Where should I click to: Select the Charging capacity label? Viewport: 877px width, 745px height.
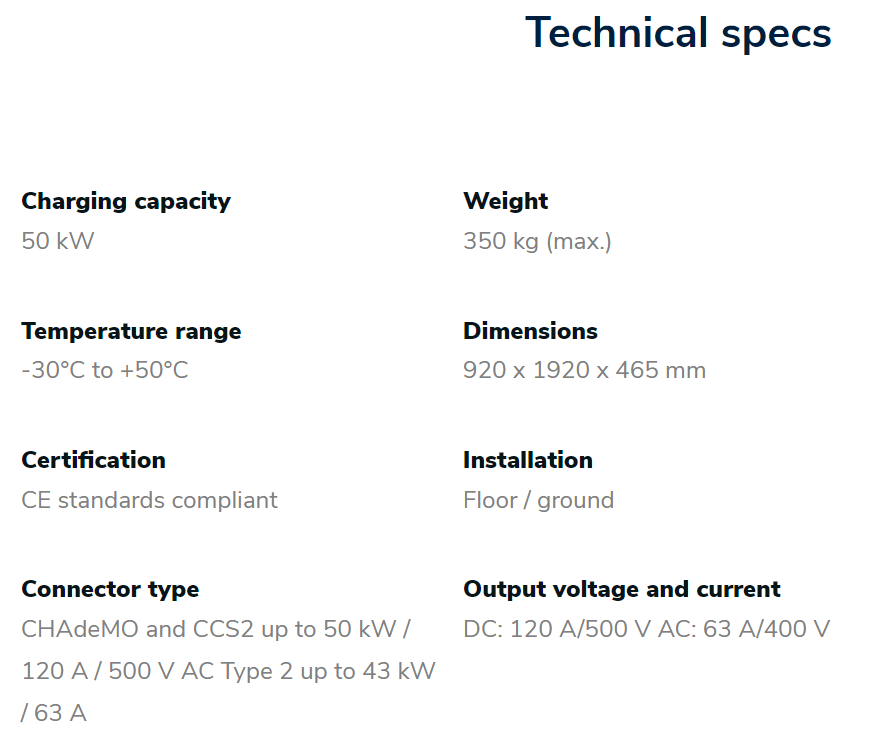pyautogui.click(x=126, y=202)
